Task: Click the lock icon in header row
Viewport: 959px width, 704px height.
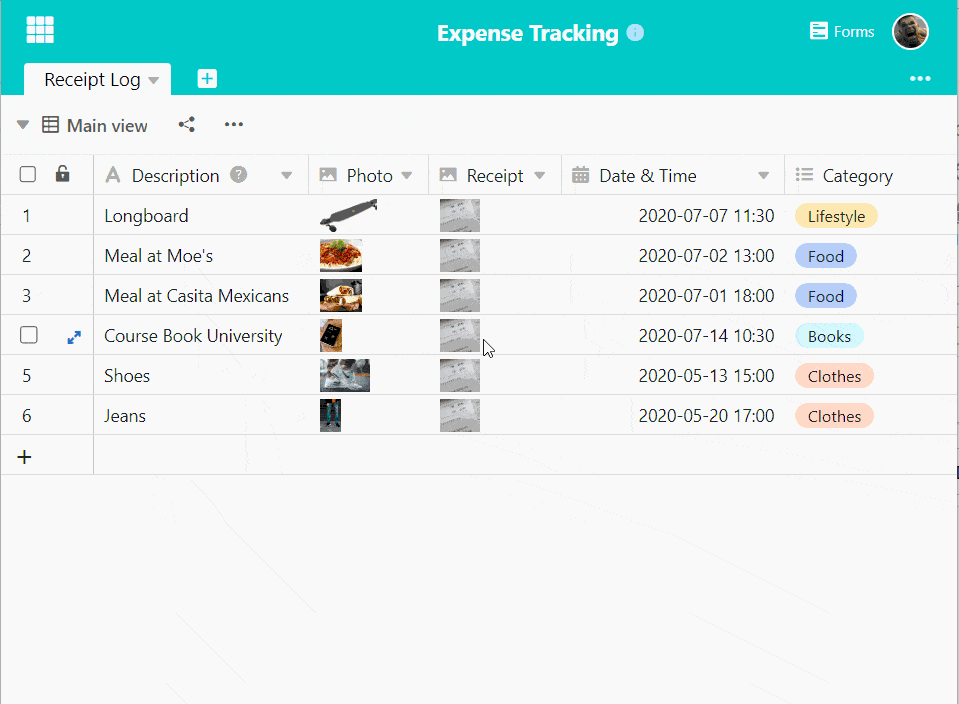Action: [63, 175]
